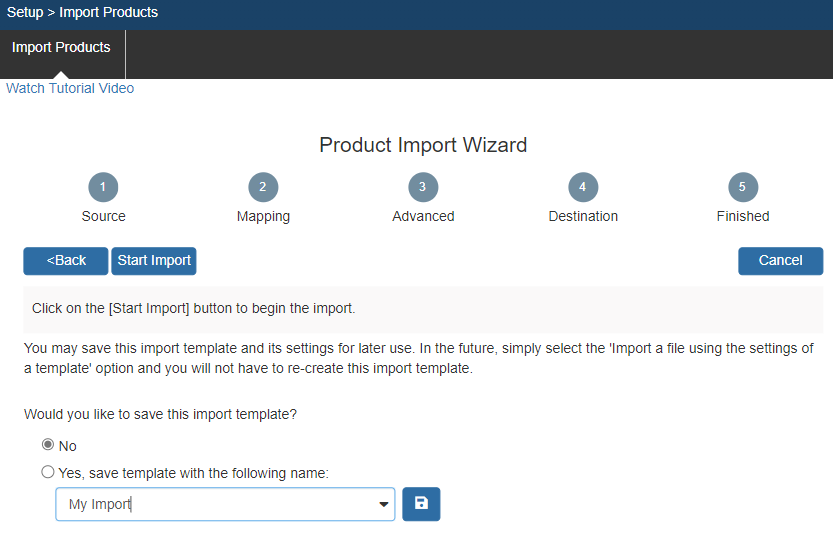
Task: Click the Mapping step label
Action: point(263,216)
